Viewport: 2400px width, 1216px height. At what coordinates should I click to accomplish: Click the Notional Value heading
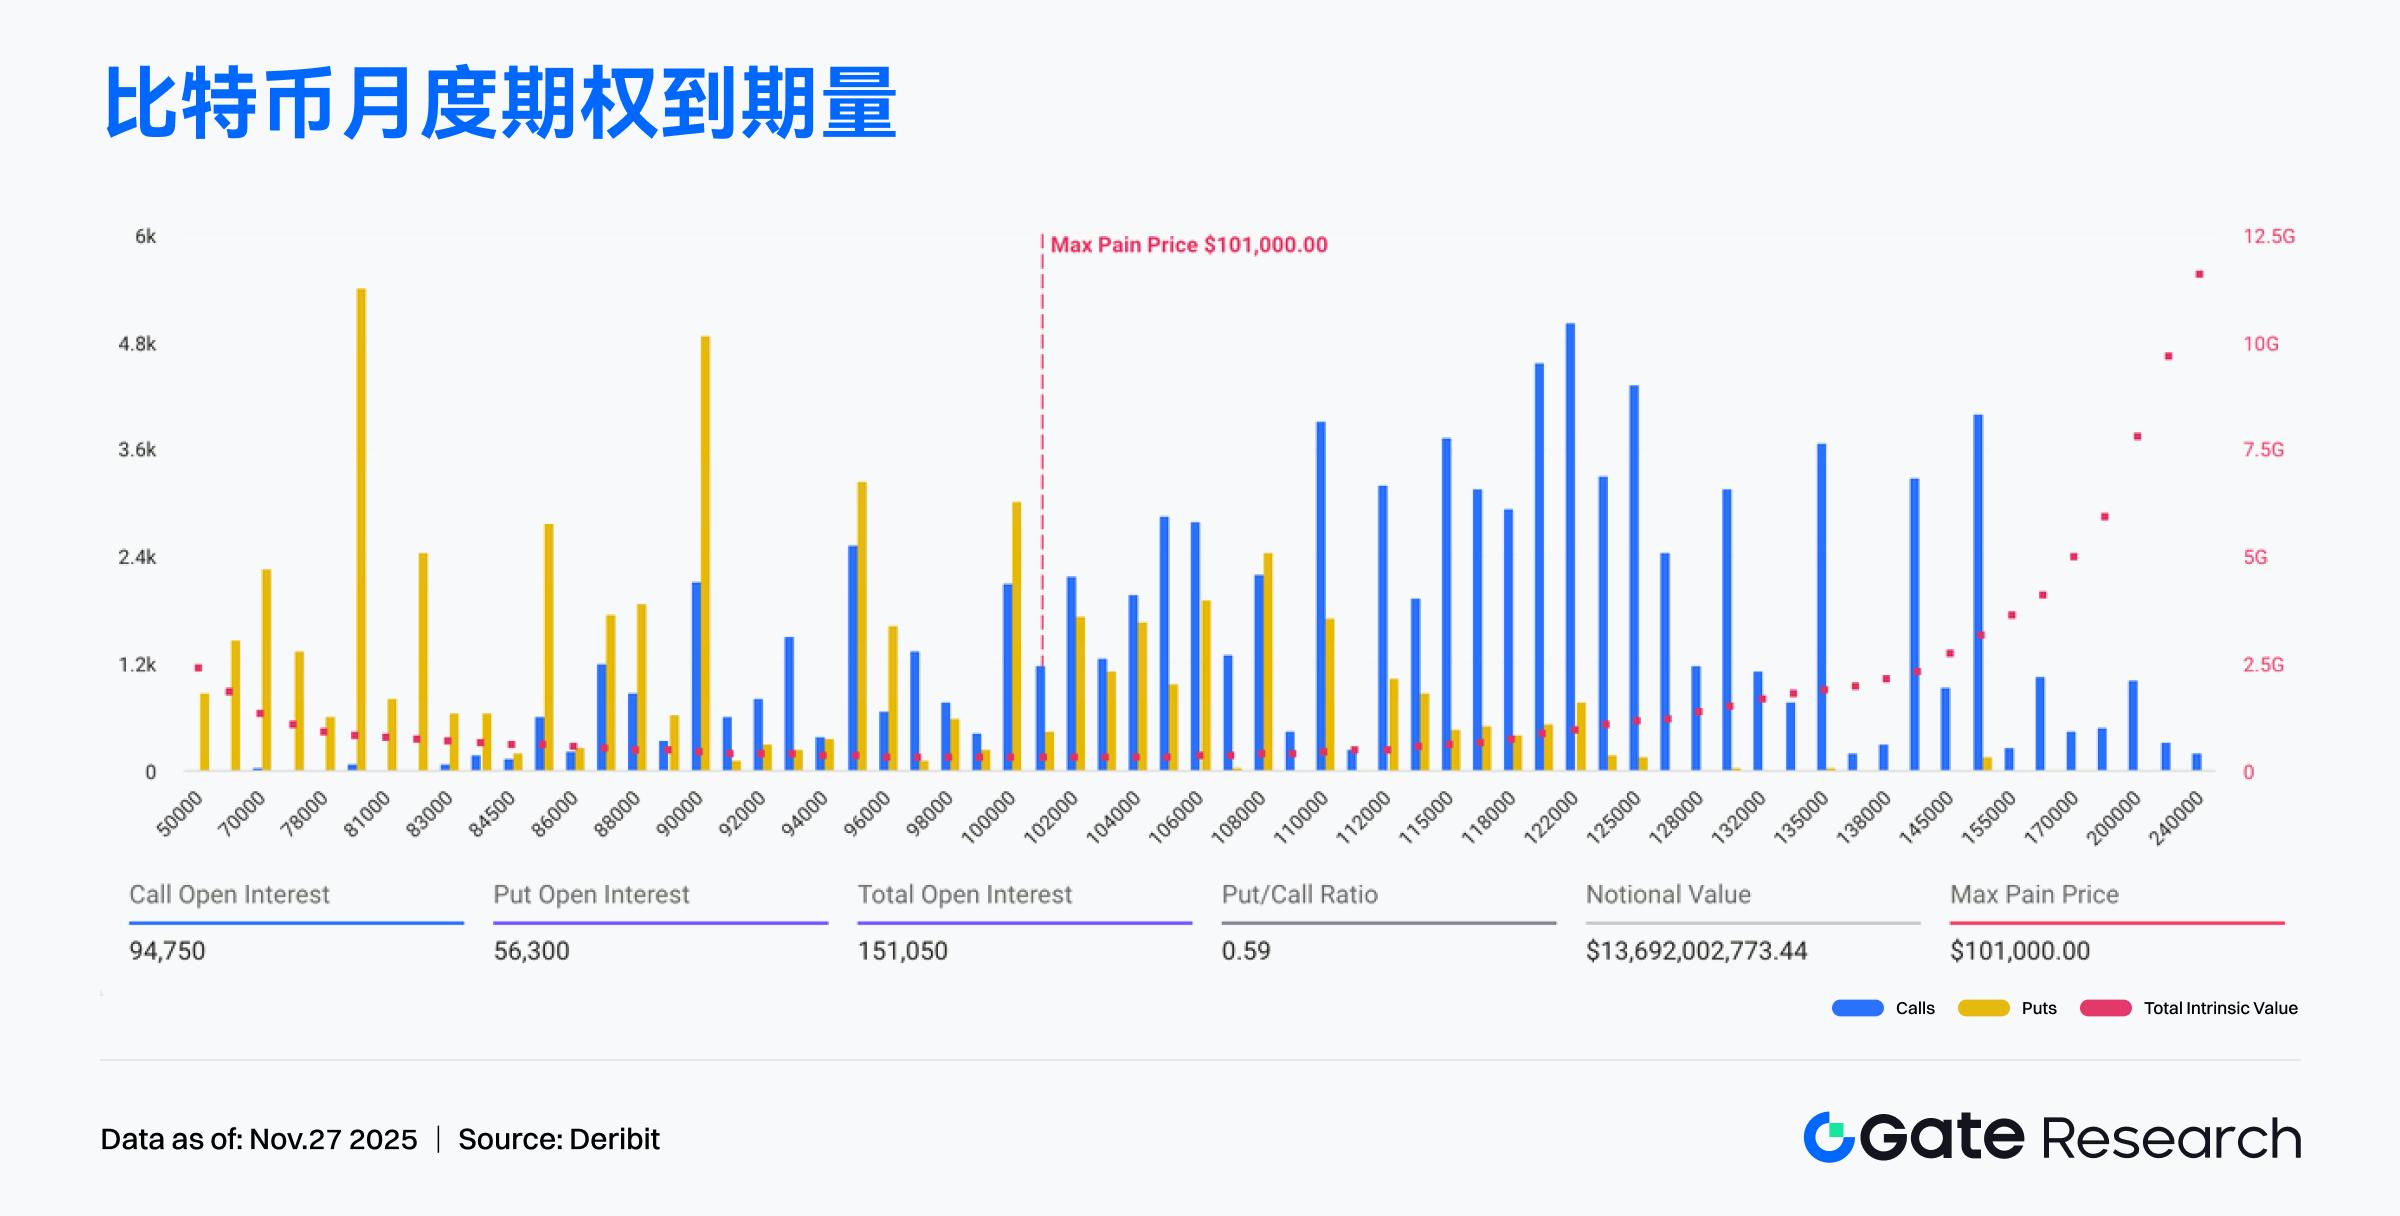1668,894
